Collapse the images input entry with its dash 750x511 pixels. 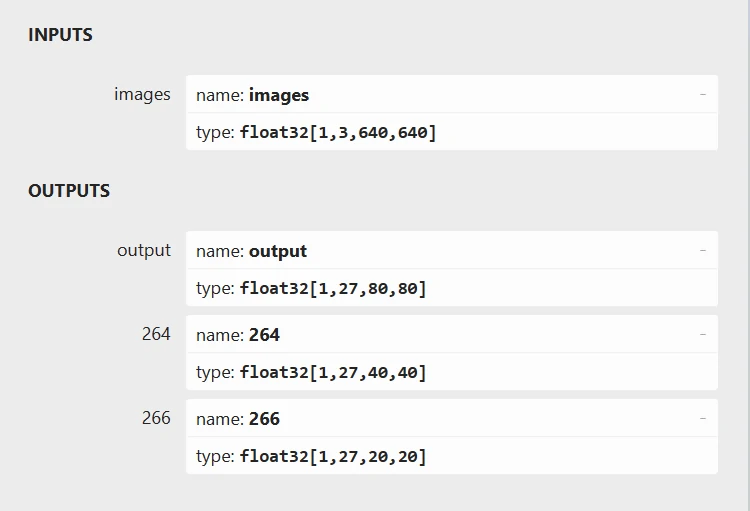click(702, 94)
